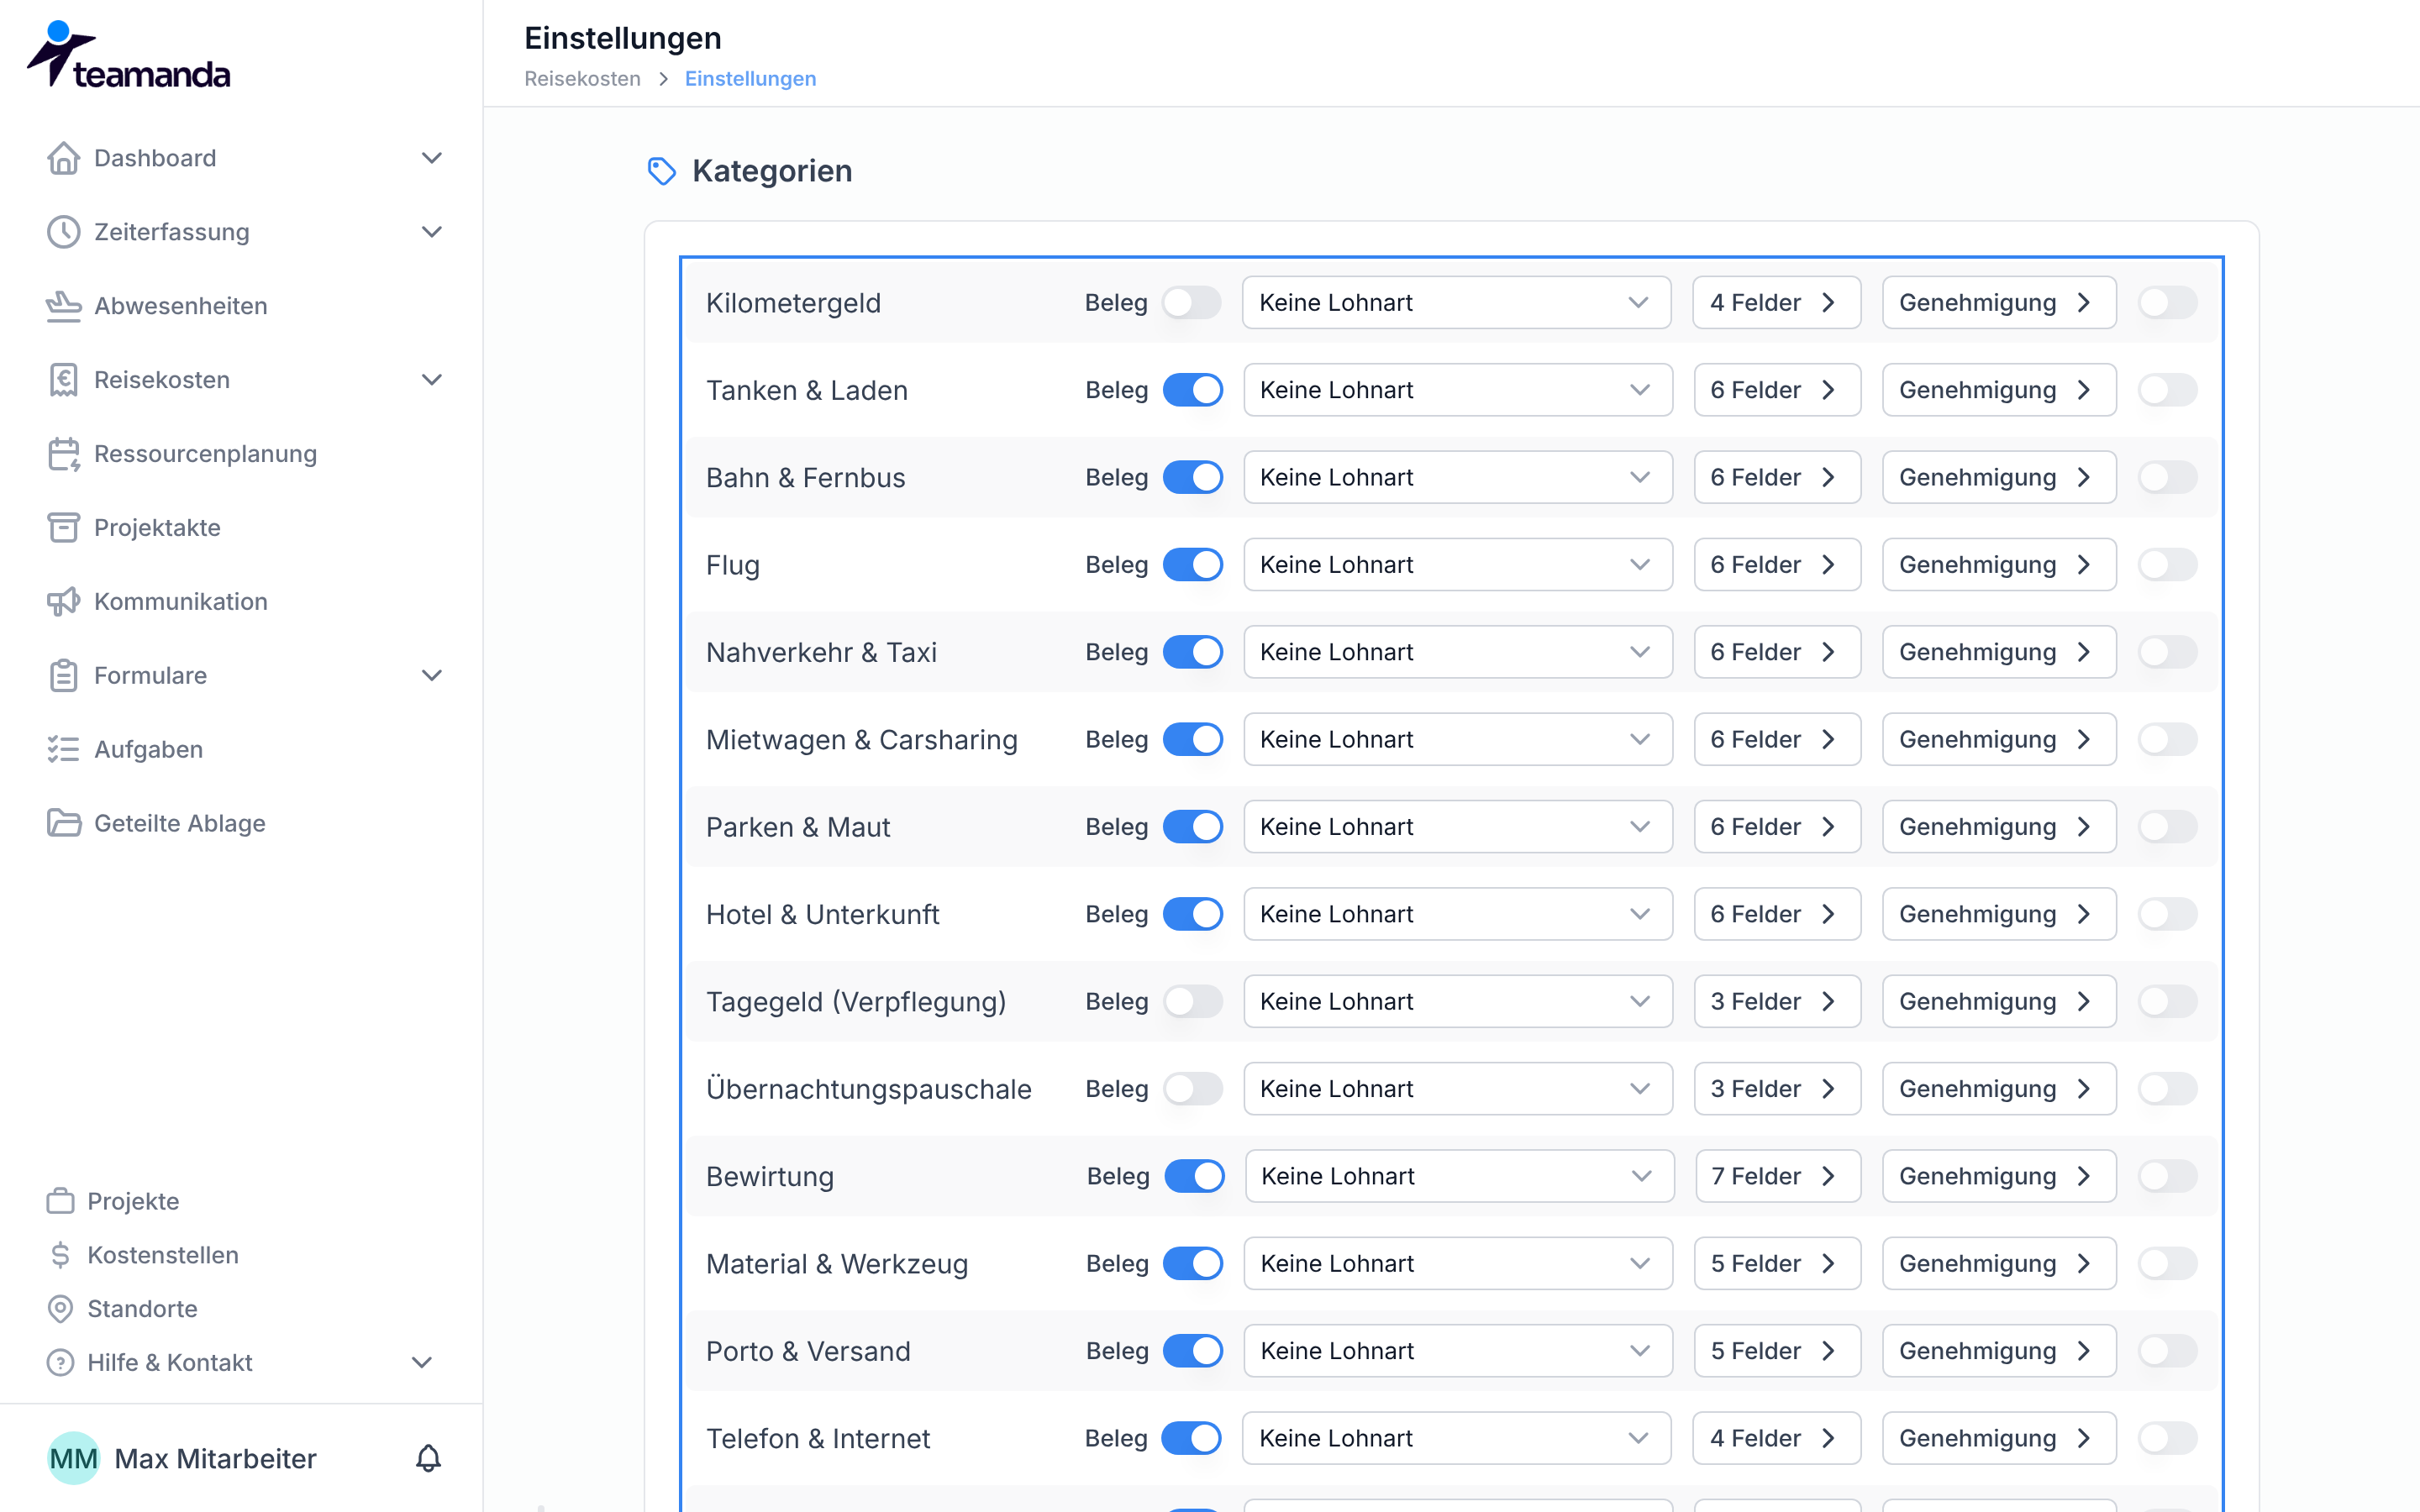Image resolution: width=2420 pixels, height=1512 pixels.
Task: Enable the Beleg toggle for Kilometergeld
Action: pos(1191,303)
